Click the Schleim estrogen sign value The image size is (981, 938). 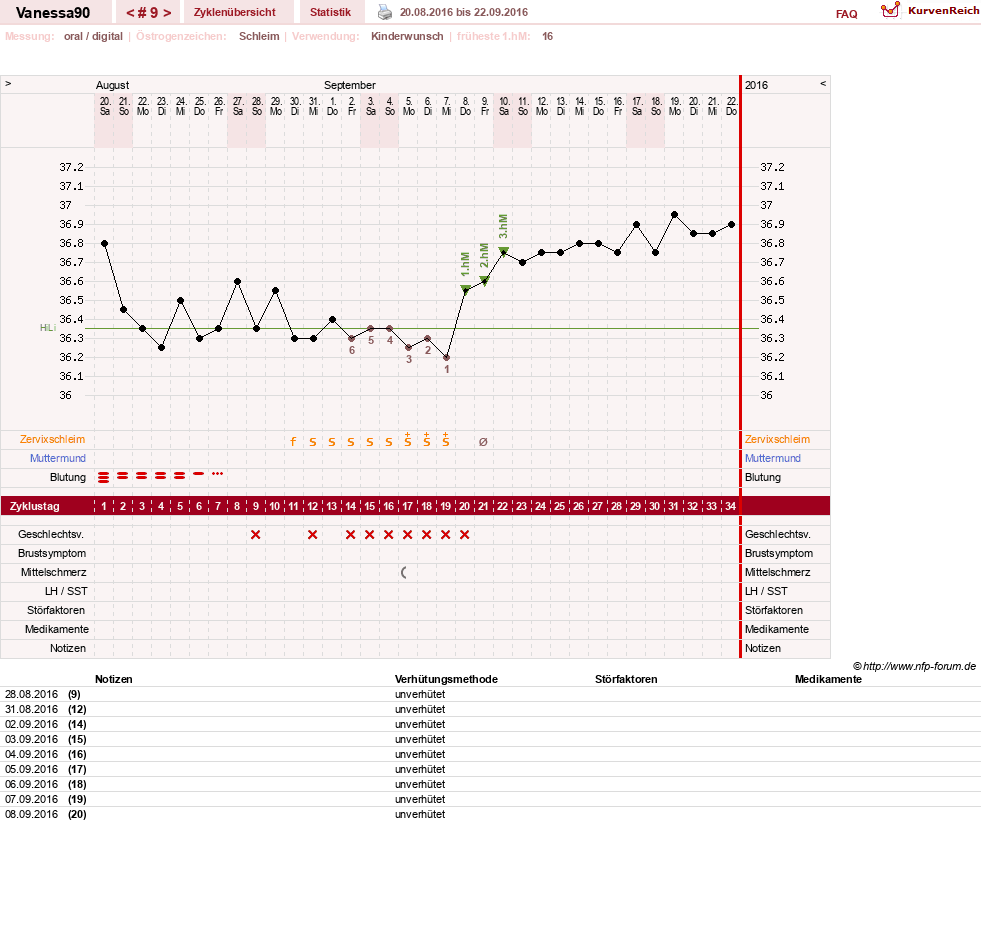tap(259, 36)
